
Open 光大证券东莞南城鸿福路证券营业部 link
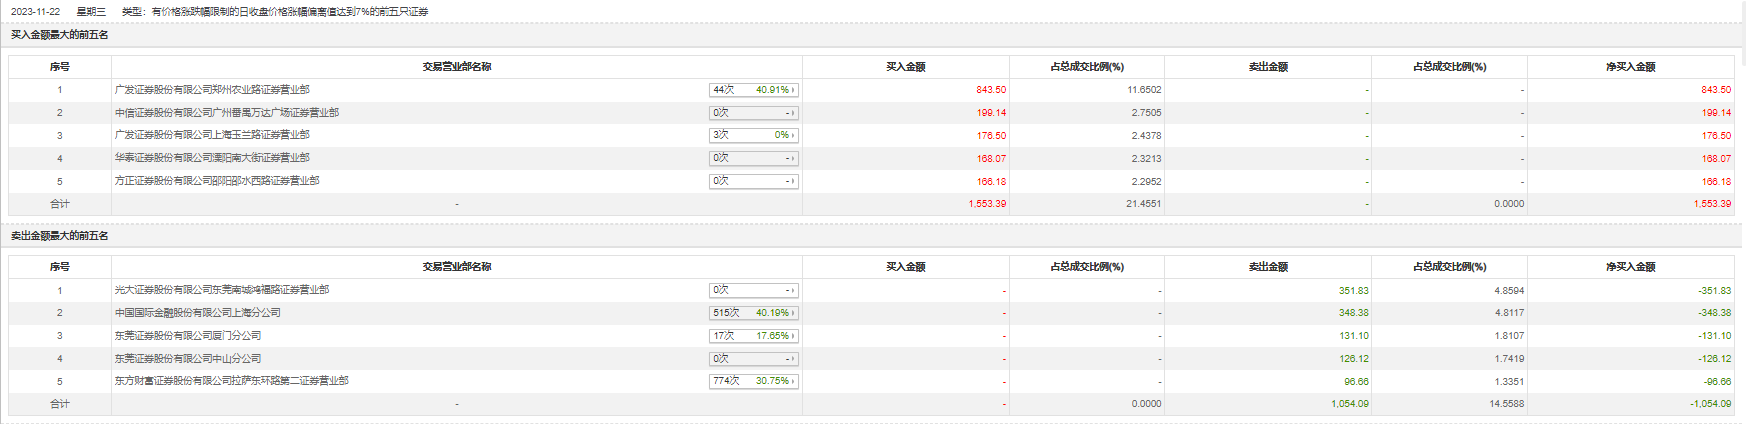tap(221, 290)
